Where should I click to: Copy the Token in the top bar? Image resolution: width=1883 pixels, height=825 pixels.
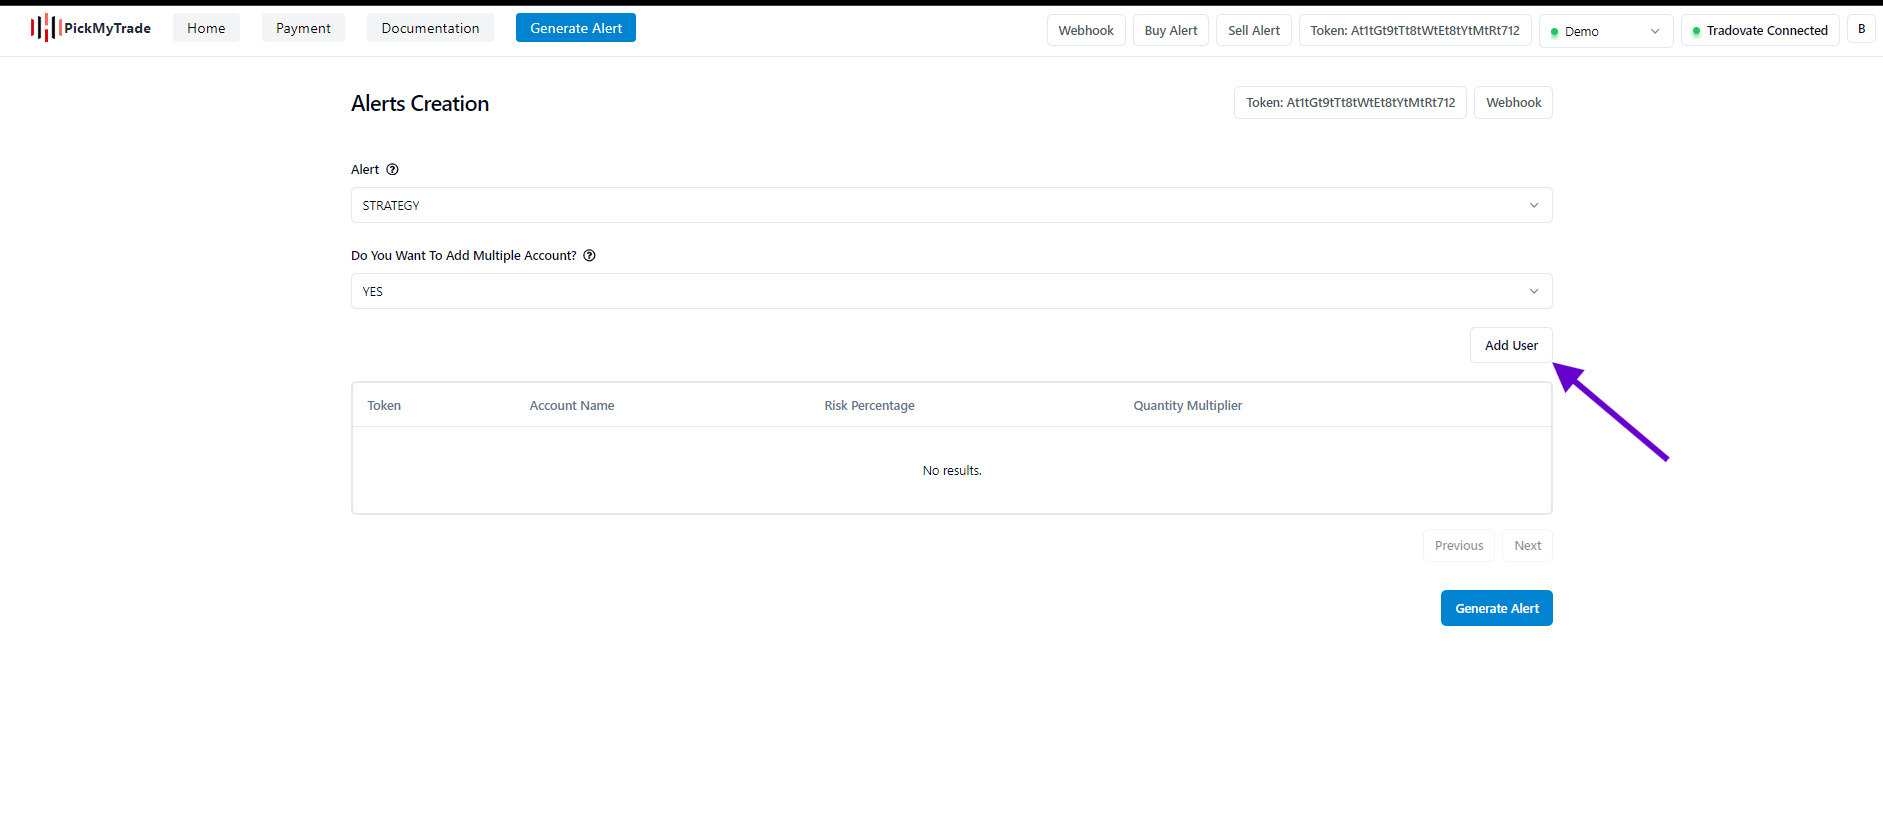[1415, 30]
